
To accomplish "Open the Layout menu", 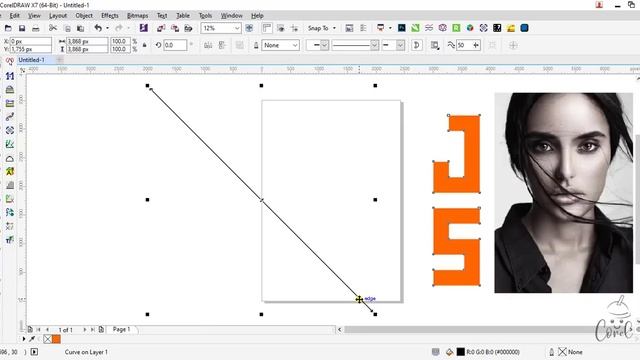I will 58,16.
